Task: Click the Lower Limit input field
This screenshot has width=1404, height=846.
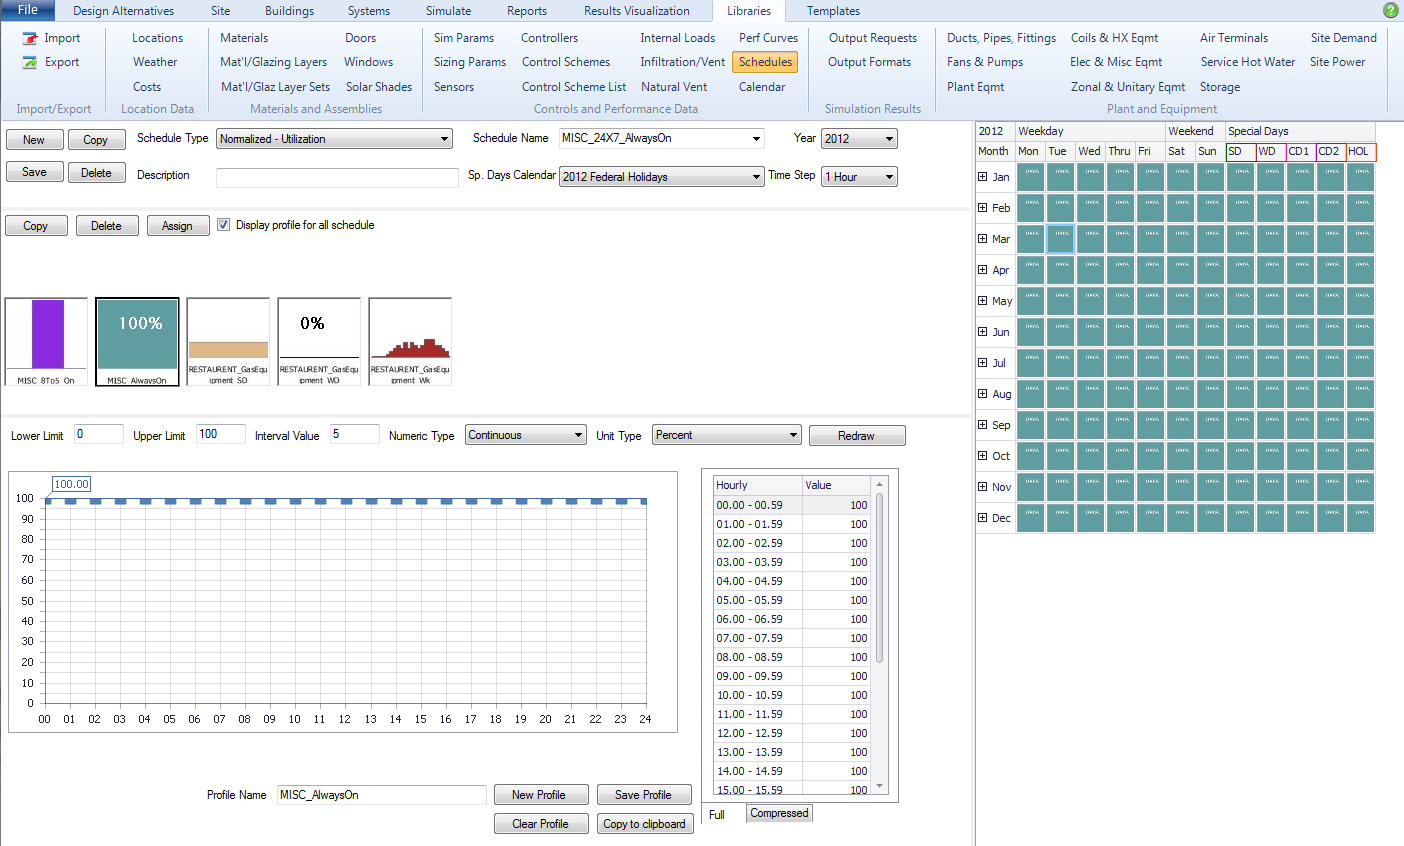Action: click(x=99, y=434)
